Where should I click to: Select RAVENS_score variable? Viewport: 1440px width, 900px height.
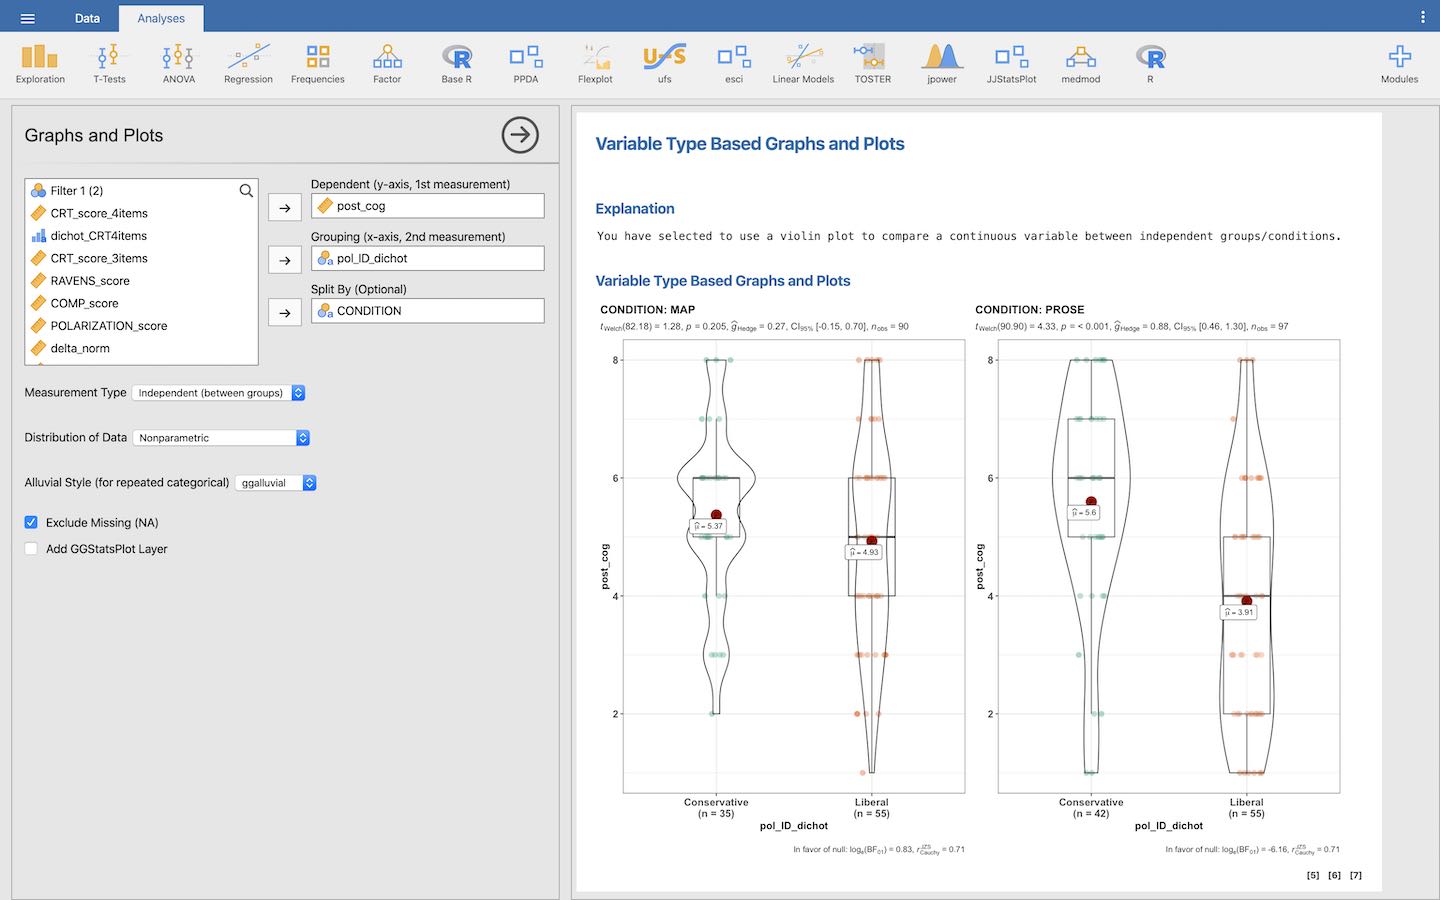coord(141,281)
